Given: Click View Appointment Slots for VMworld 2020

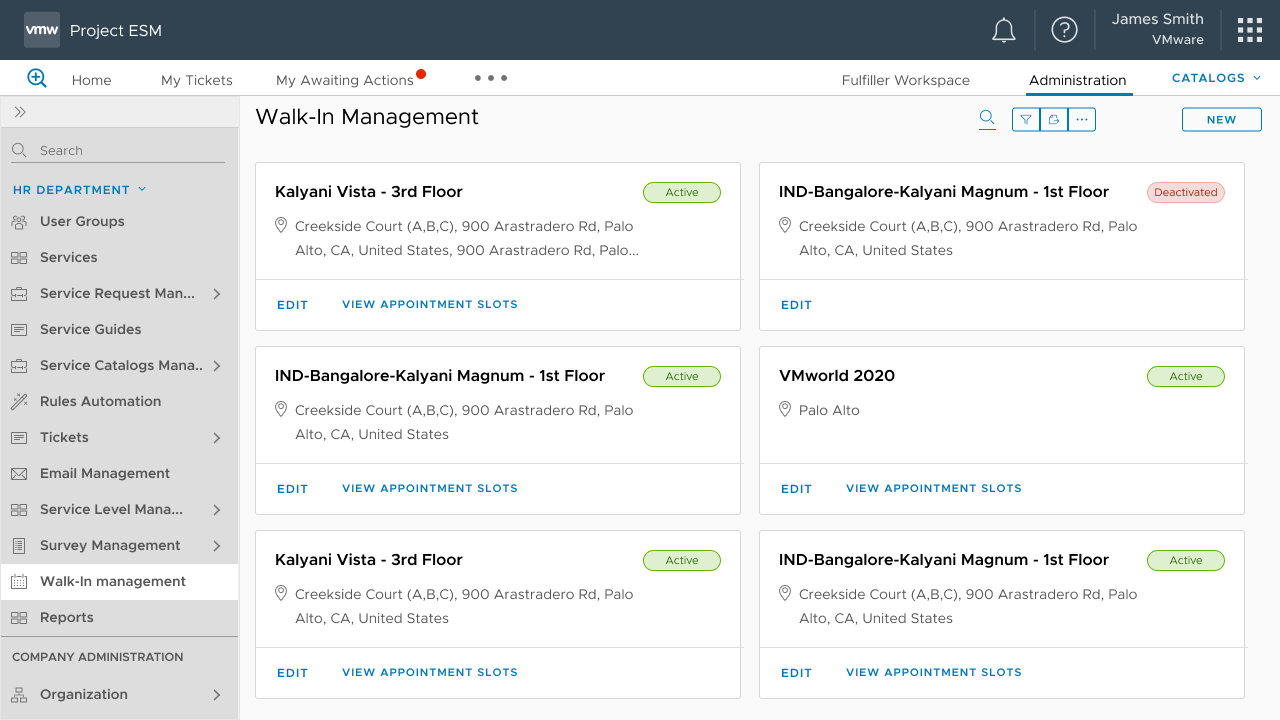Looking at the screenshot, I should point(933,489).
